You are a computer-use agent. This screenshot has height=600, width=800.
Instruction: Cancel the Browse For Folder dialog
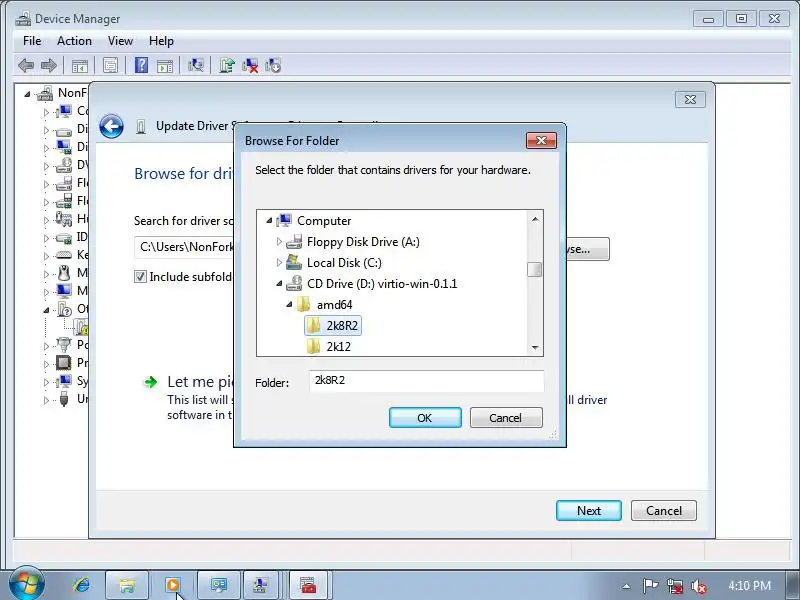pos(506,418)
